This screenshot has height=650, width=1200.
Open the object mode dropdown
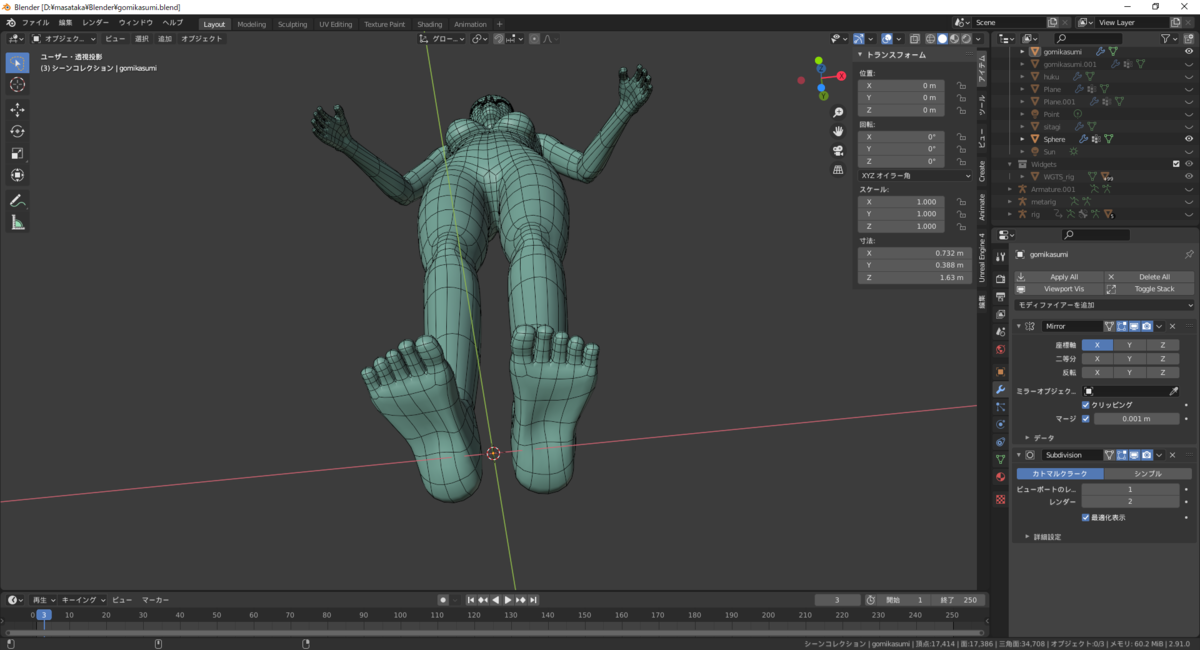click(x=64, y=38)
